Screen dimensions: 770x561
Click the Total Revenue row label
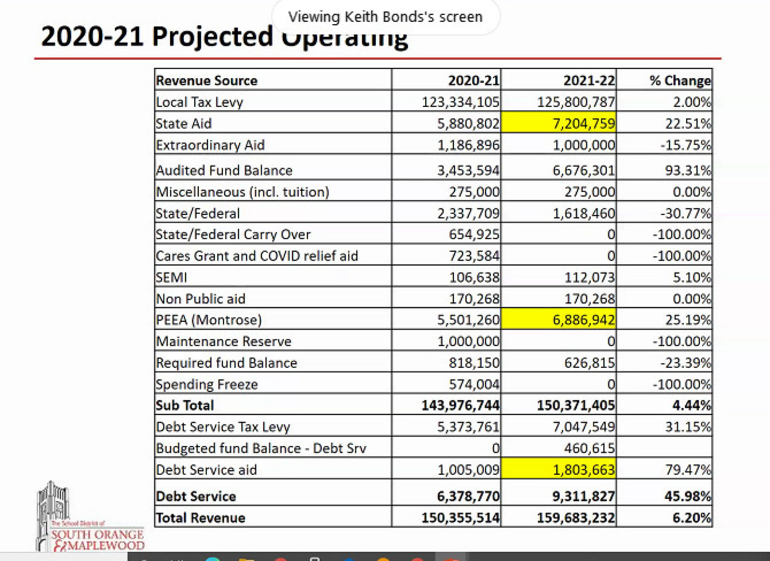pyautogui.click(x=200, y=518)
